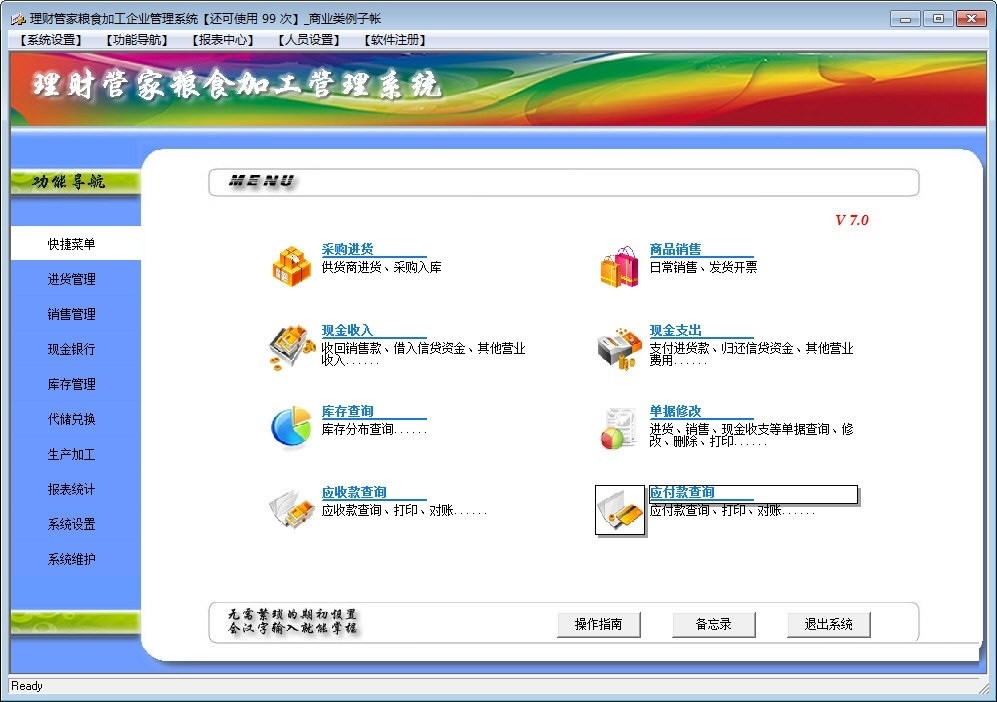Click the 日常销售、发货开票 description text
The image size is (997, 702).
(x=703, y=267)
